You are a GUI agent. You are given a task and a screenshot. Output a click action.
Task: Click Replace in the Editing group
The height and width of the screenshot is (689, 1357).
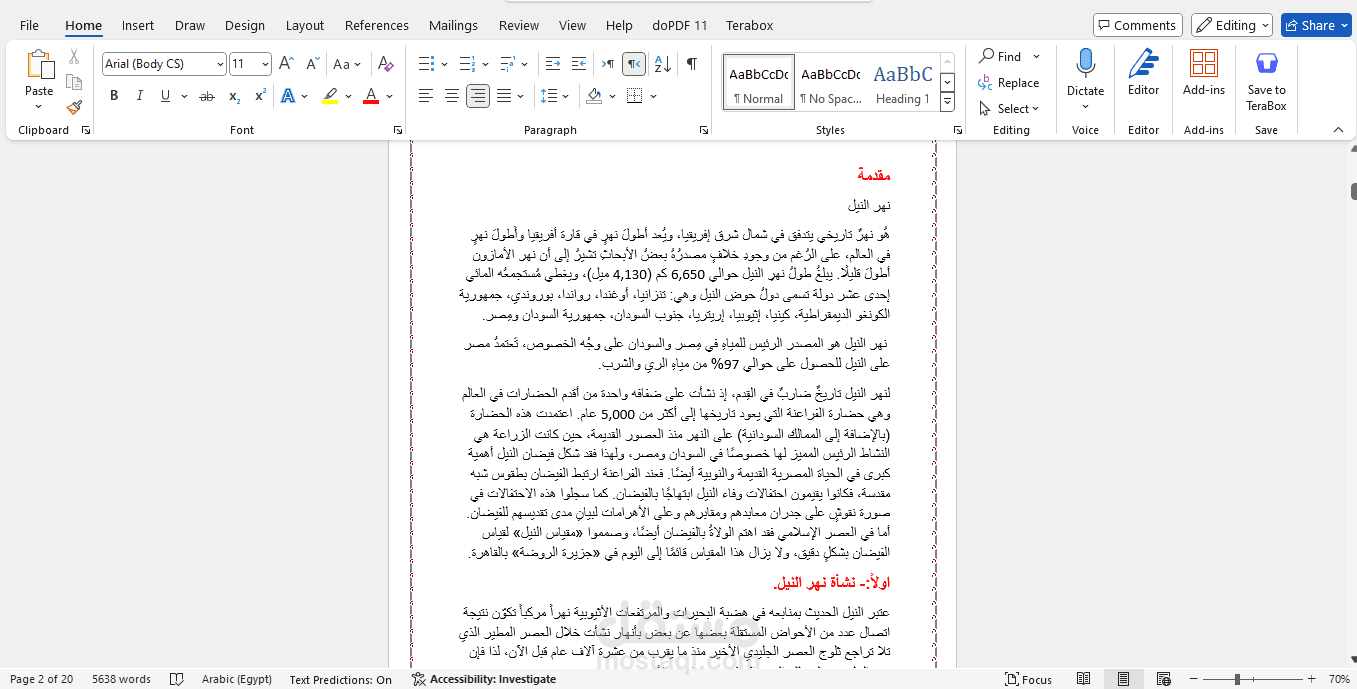point(1010,83)
